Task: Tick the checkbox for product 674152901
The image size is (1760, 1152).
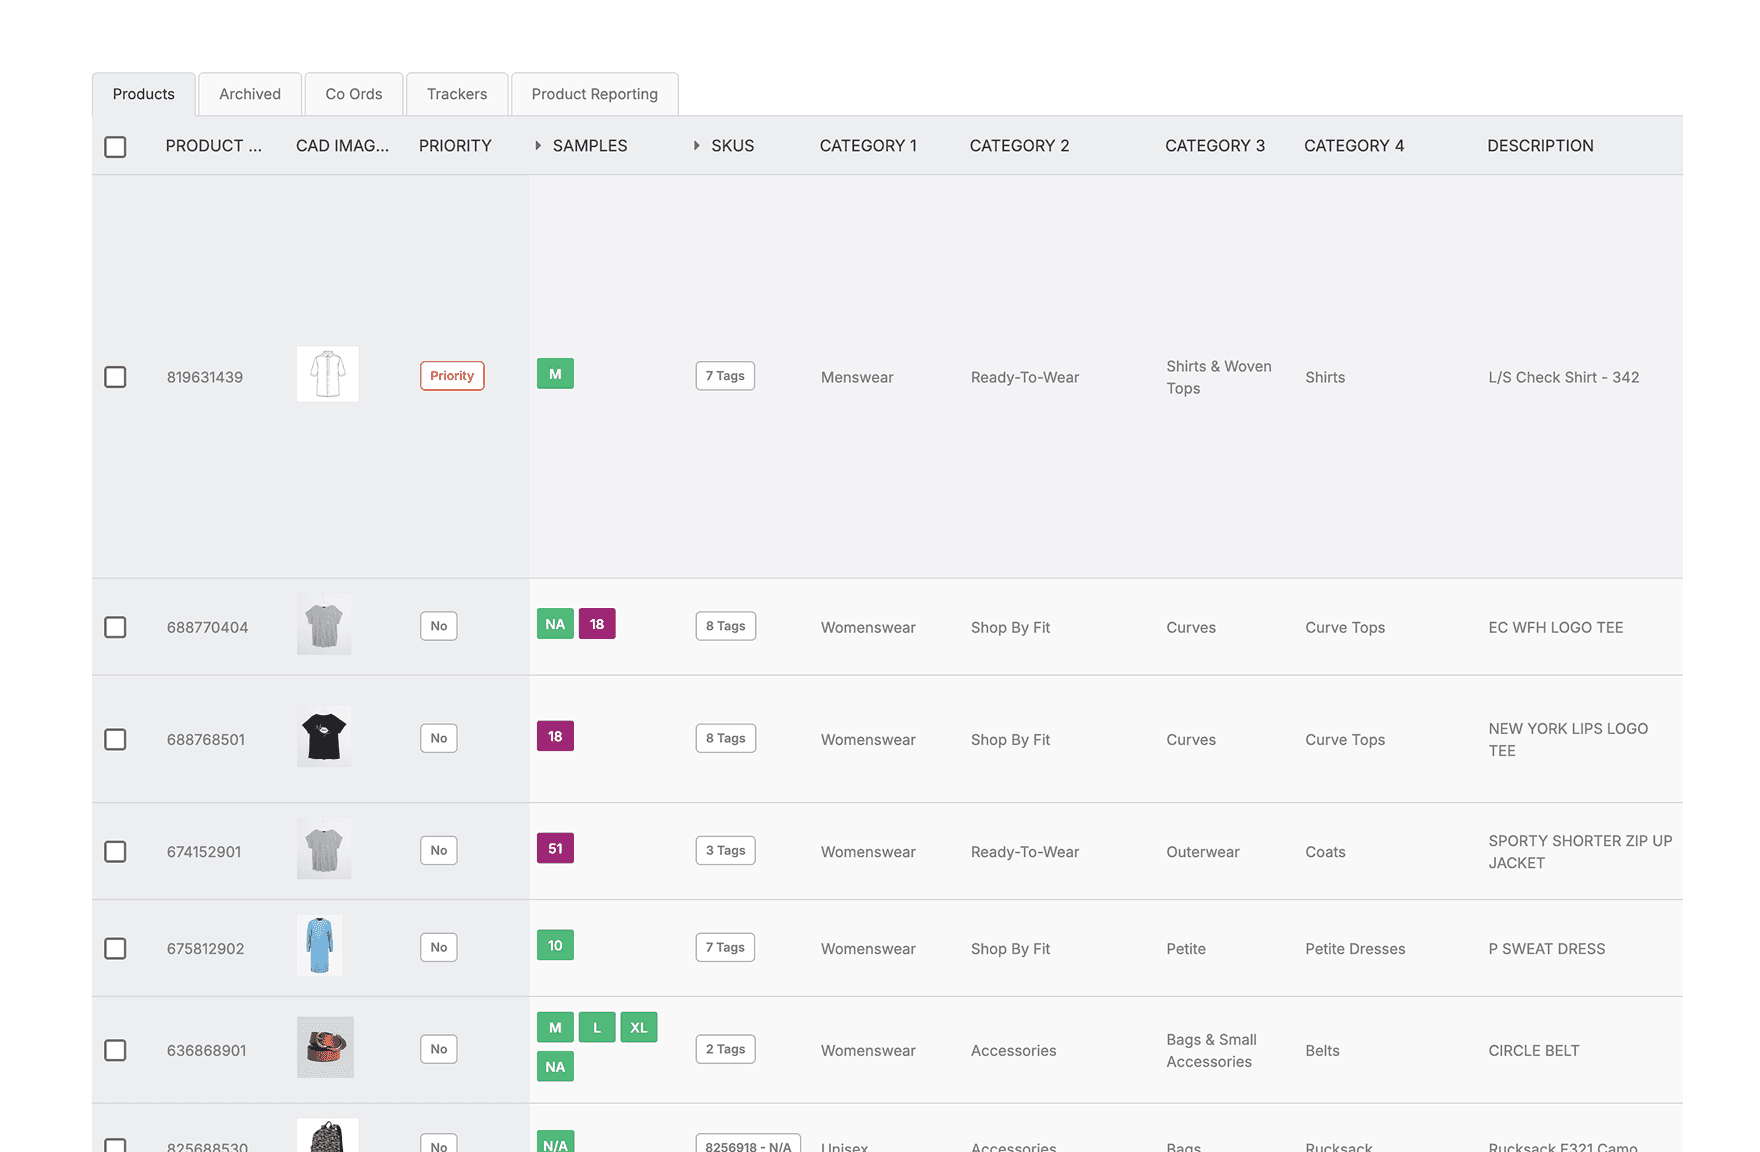Action: coord(115,851)
